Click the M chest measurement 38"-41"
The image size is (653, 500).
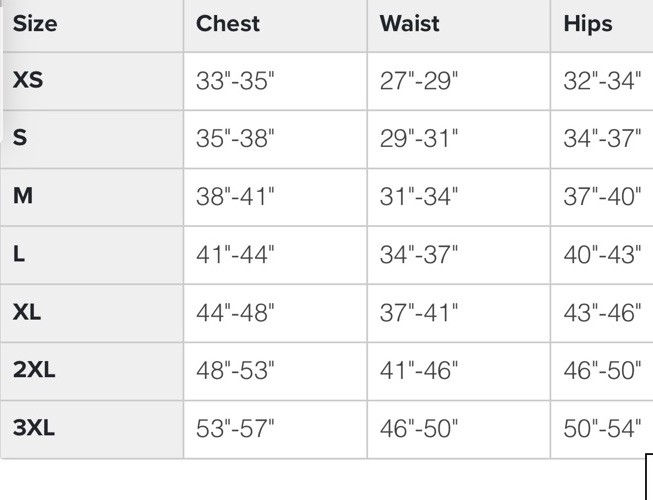tap(235, 198)
